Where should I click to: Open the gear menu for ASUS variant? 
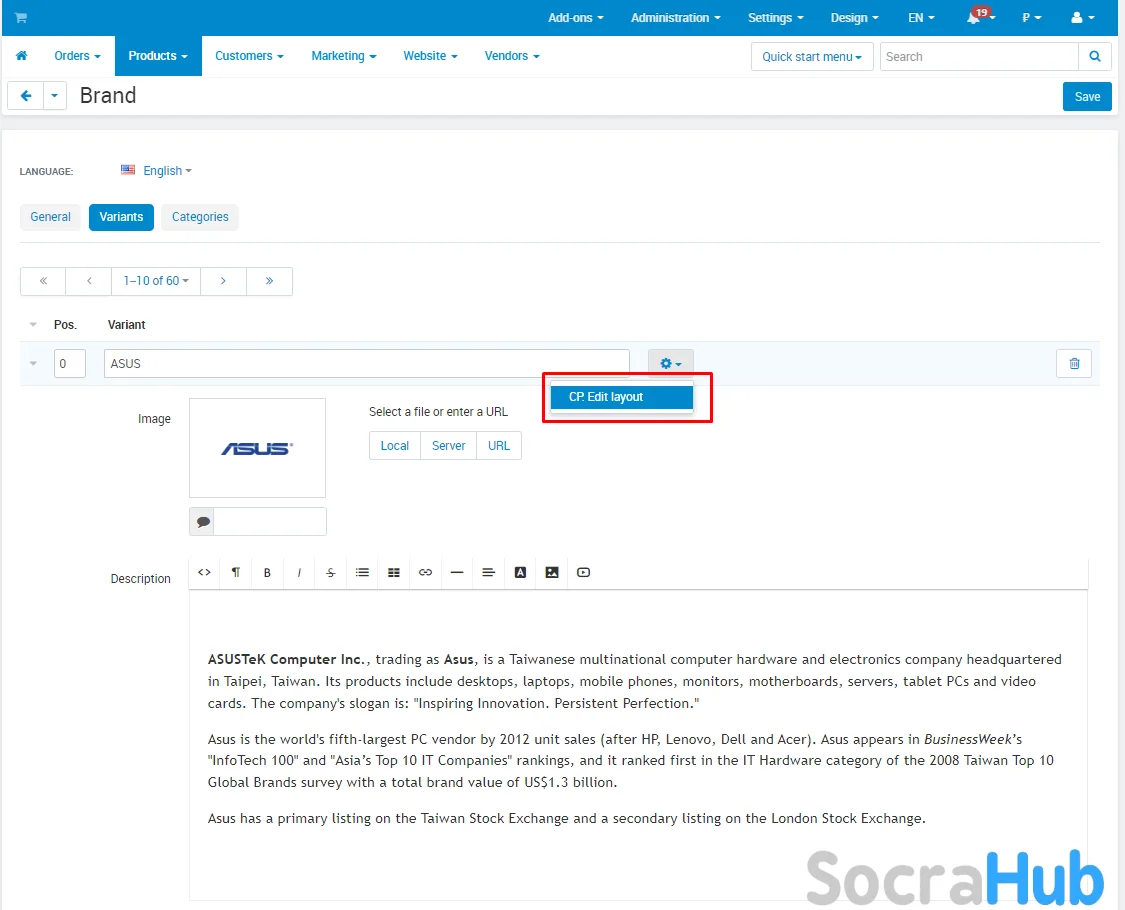click(x=670, y=364)
